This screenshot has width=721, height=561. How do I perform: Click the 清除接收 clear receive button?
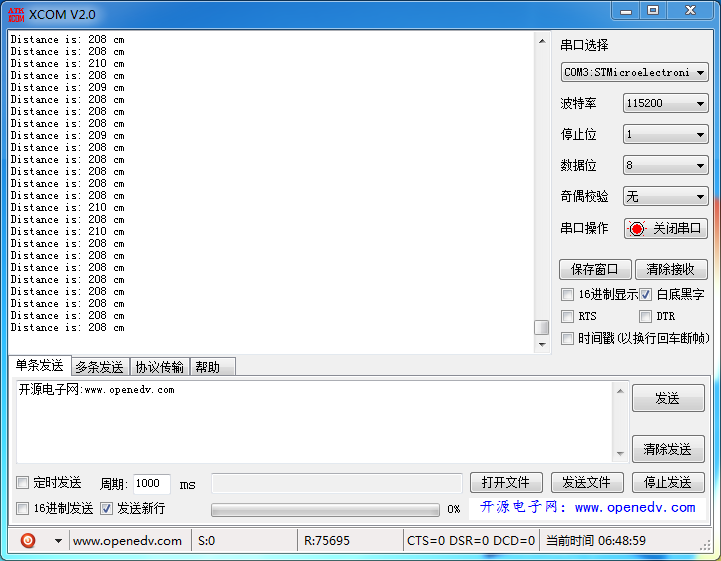coord(671,269)
